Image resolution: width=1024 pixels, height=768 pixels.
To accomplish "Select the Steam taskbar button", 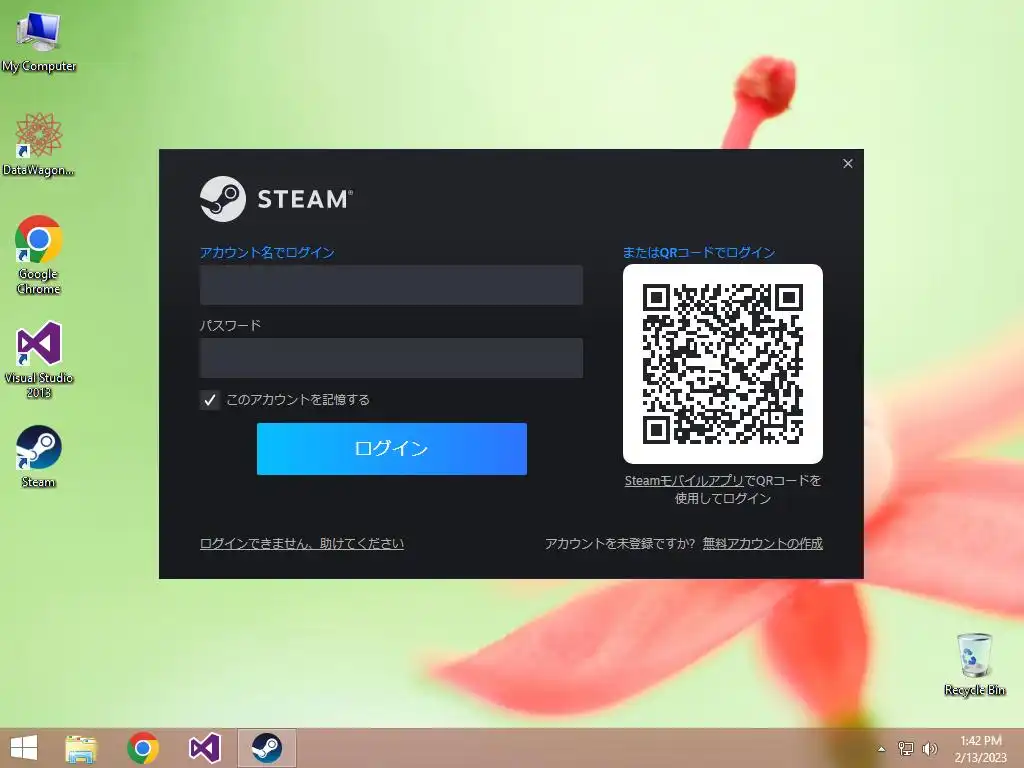I will [266, 748].
